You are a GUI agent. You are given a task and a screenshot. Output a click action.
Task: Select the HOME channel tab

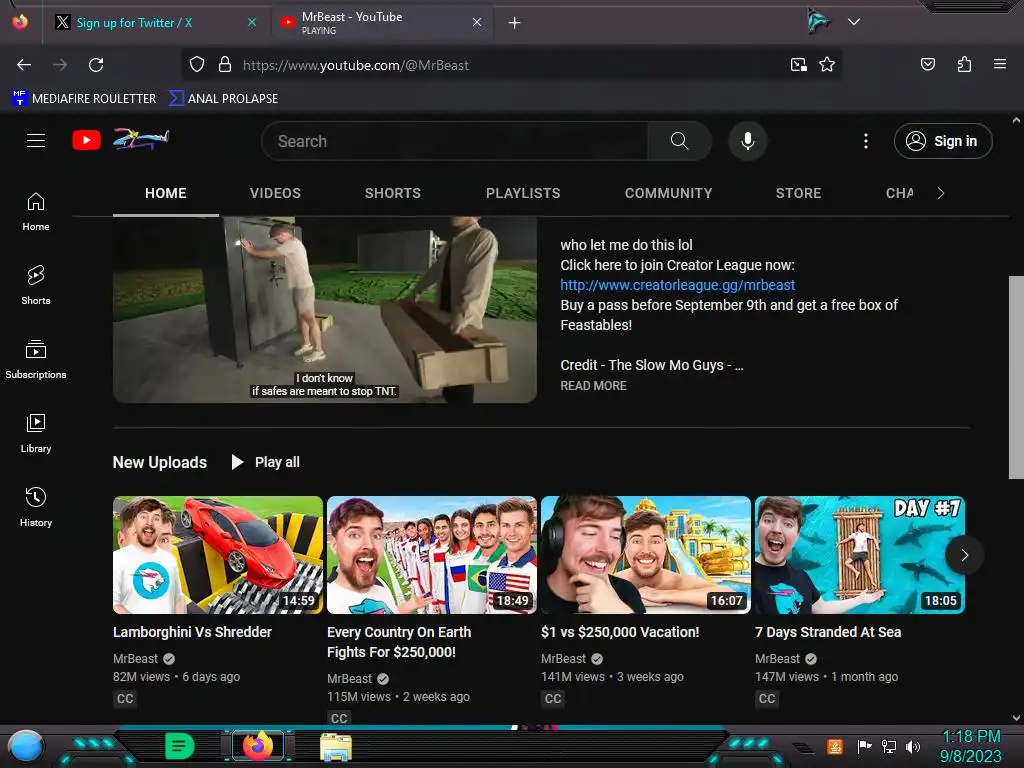166,193
